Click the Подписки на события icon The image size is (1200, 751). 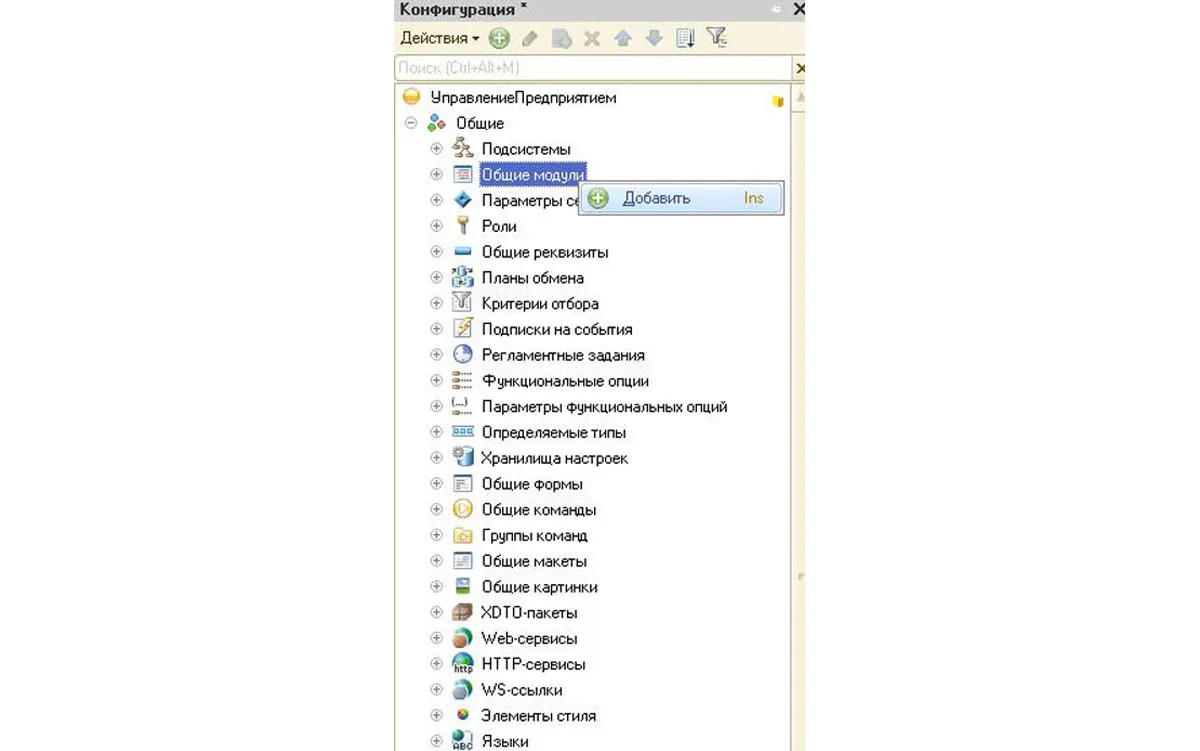click(x=462, y=329)
